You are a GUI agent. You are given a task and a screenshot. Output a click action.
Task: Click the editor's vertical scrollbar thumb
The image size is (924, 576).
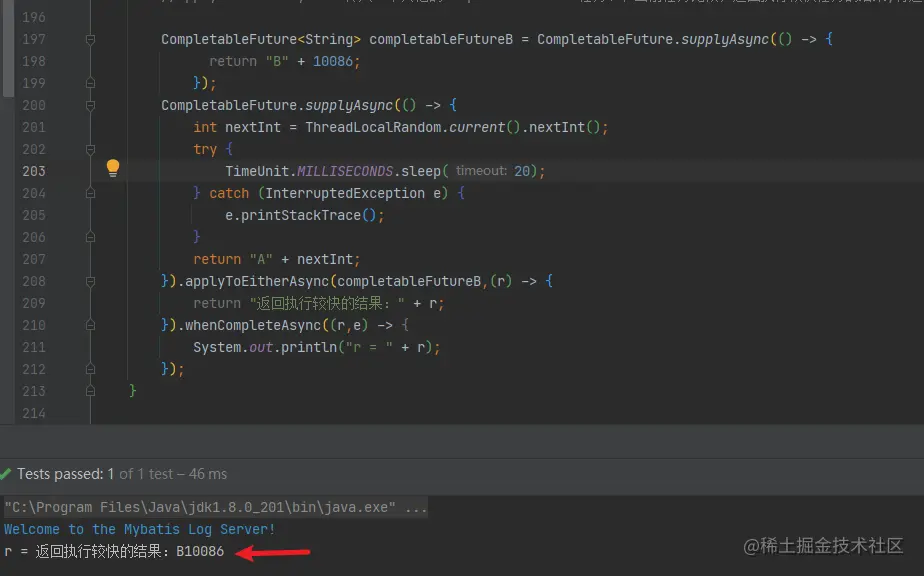7,47
